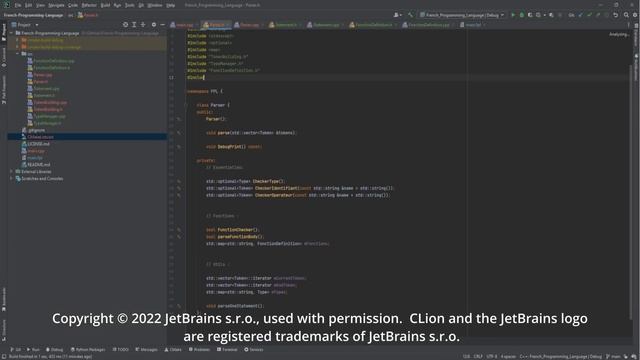The width and height of the screenshot is (640, 360).
Task: Expand External Libraries node
Action: pyautogui.click(x=11, y=172)
